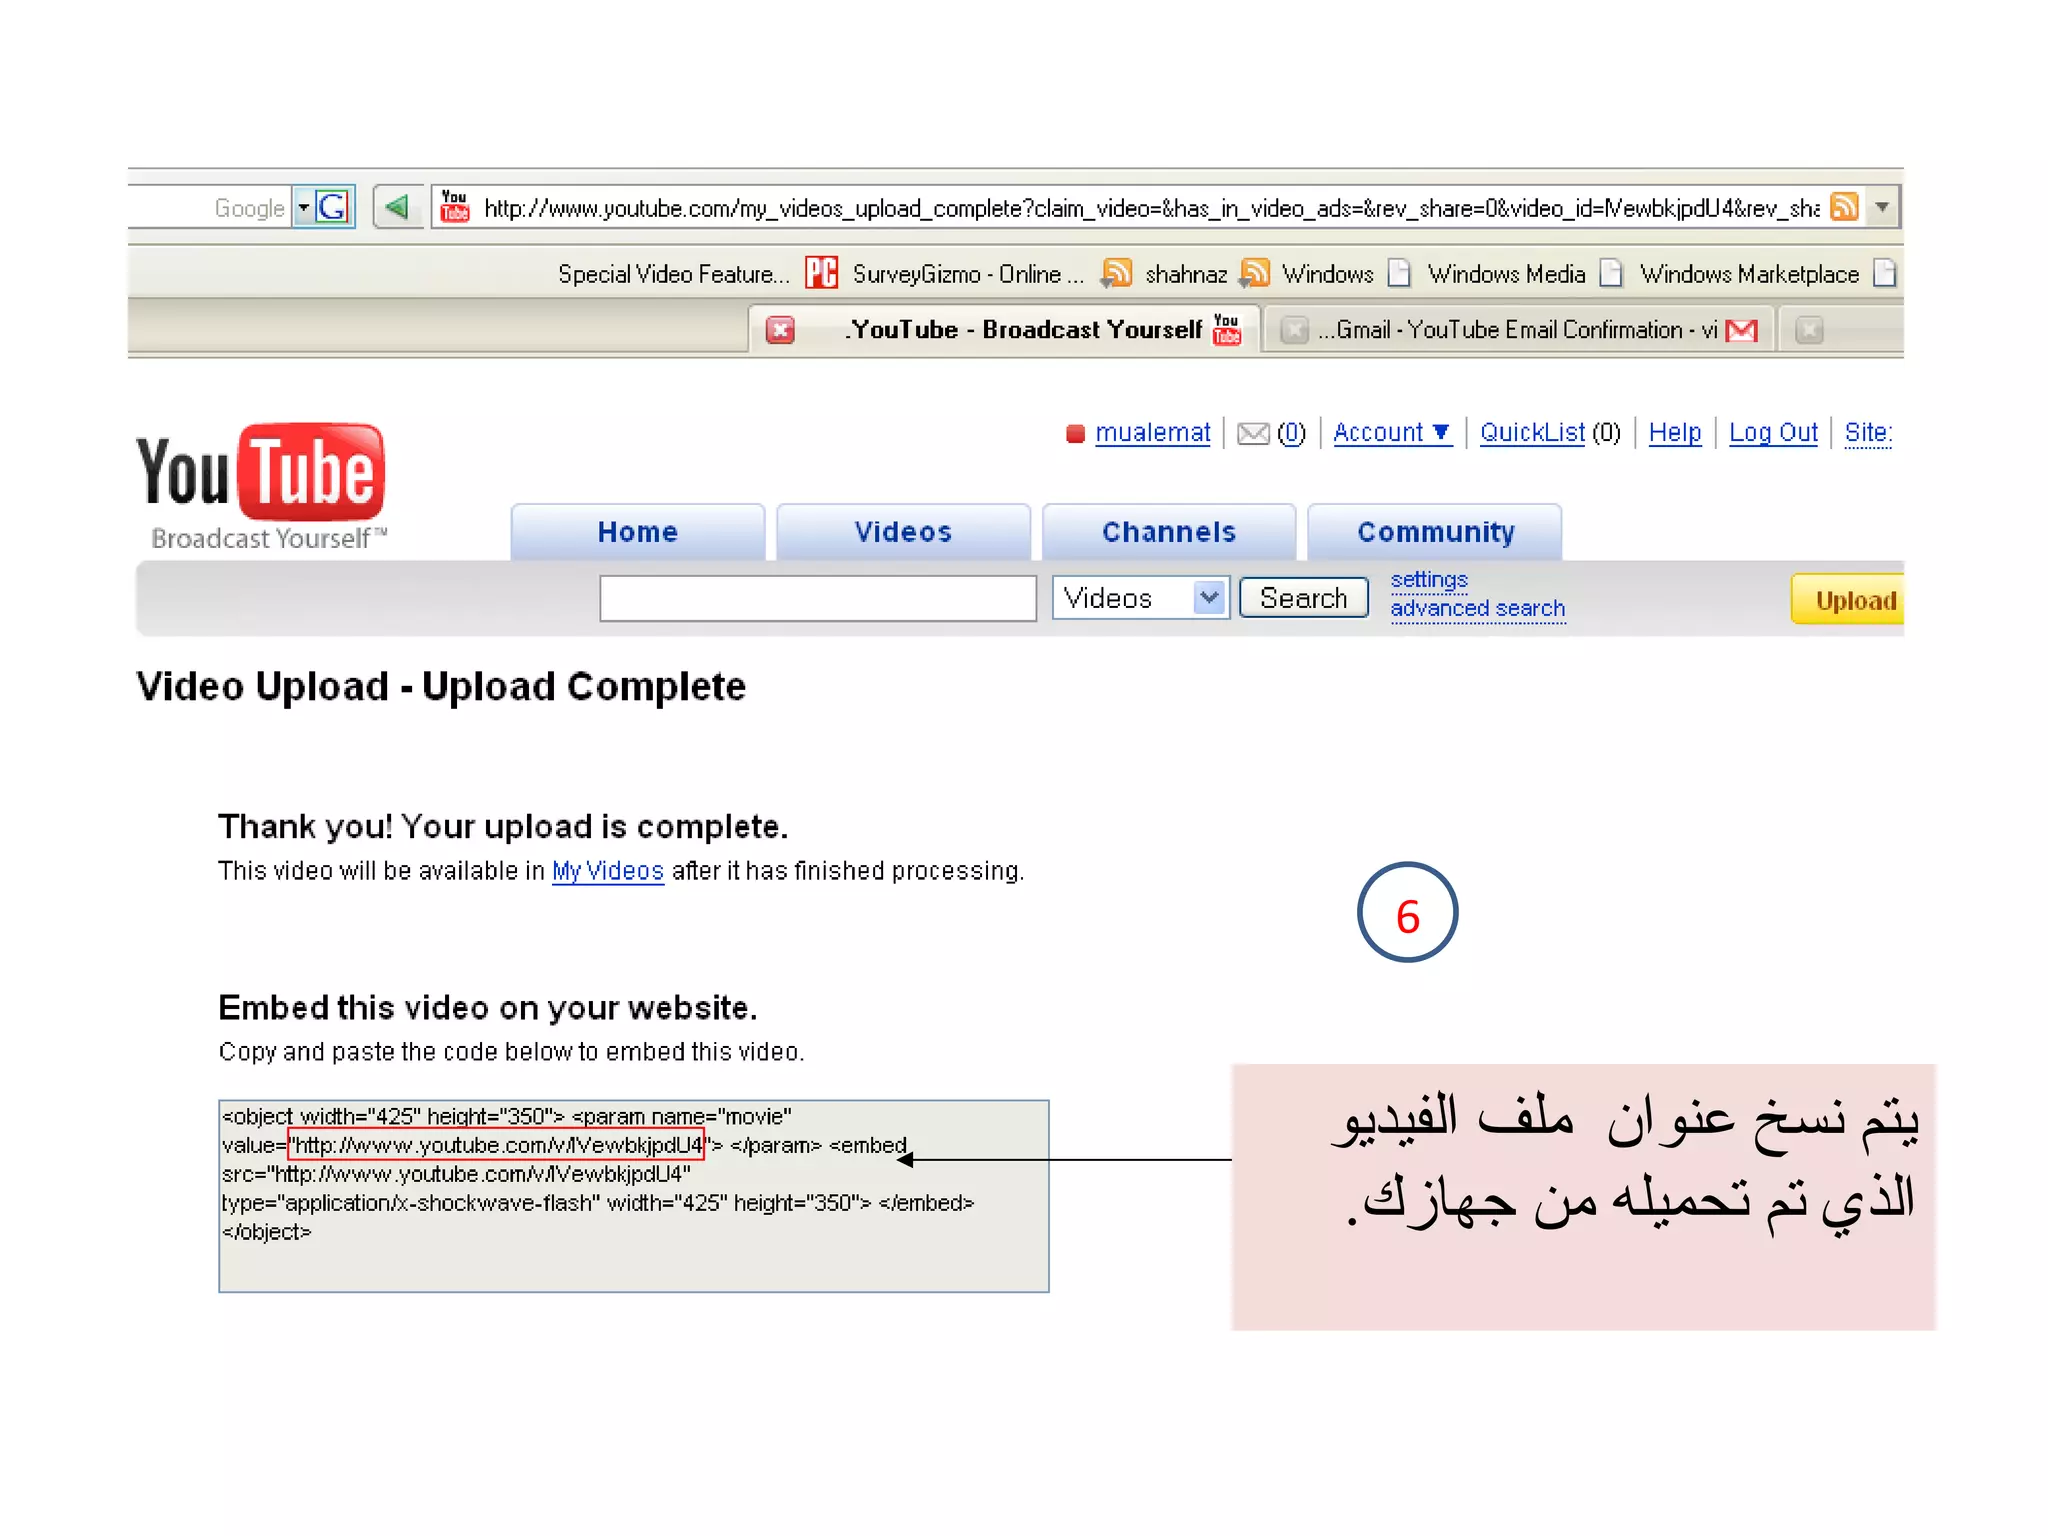This screenshot has height=1536, width=2048.
Task: Click the Gmail envelope icon on tab
Action: click(x=1742, y=330)
